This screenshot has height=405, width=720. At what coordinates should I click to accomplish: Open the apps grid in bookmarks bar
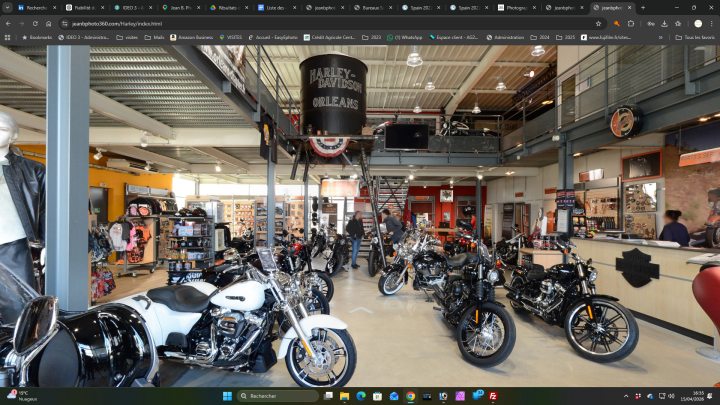(7, 37)
